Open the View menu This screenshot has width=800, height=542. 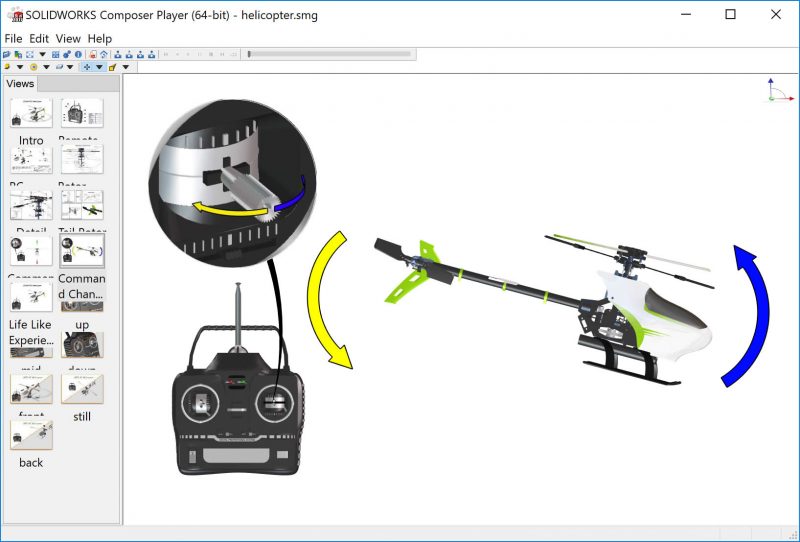point(68,39)
